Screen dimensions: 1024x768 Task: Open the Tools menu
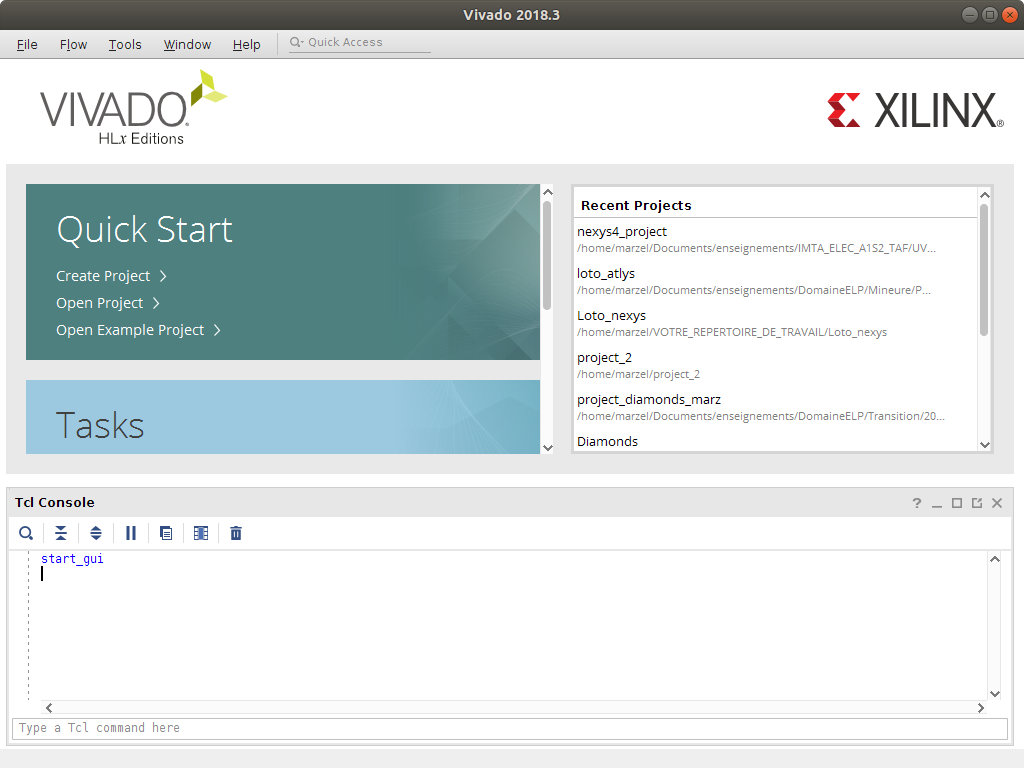pos(125,44)
